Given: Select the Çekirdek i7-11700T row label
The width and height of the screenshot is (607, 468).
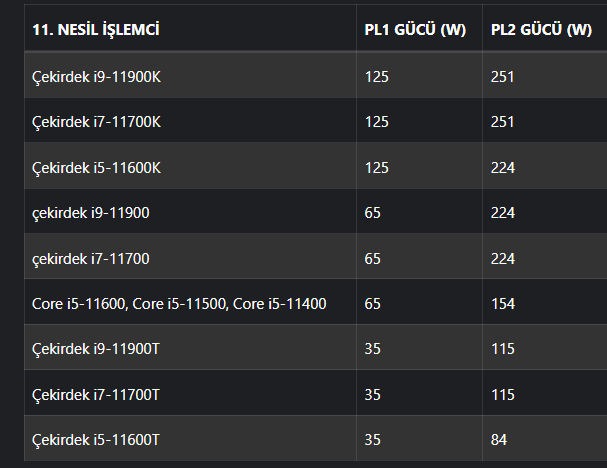Looking at the screenshot, I should click(x=96, y=394).
